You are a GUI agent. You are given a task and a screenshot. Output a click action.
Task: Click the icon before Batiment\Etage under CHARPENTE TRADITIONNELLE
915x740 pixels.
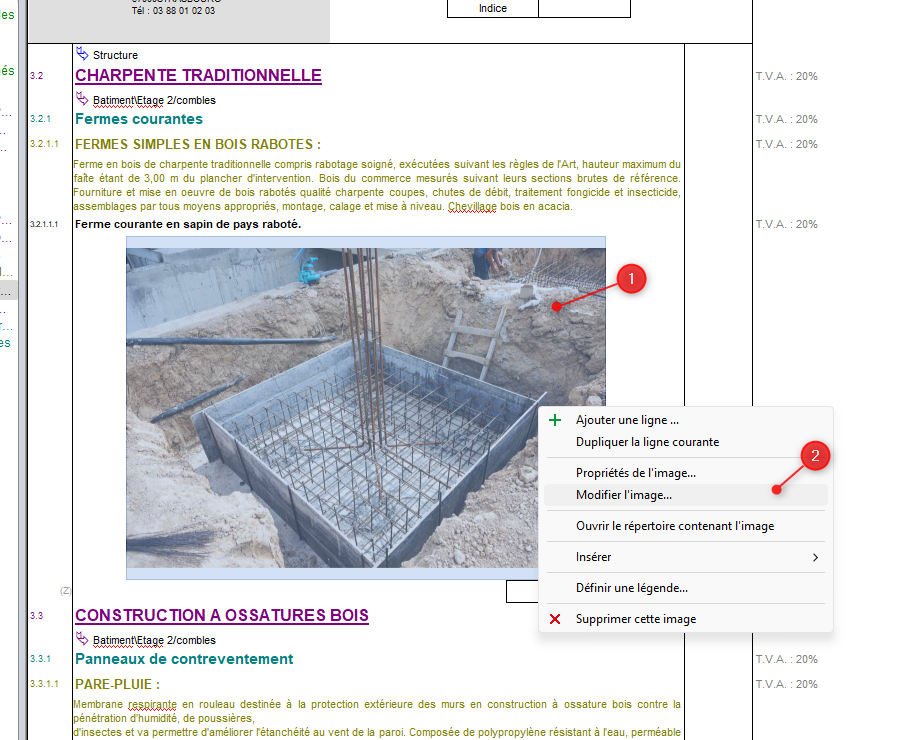pos(82,99)
